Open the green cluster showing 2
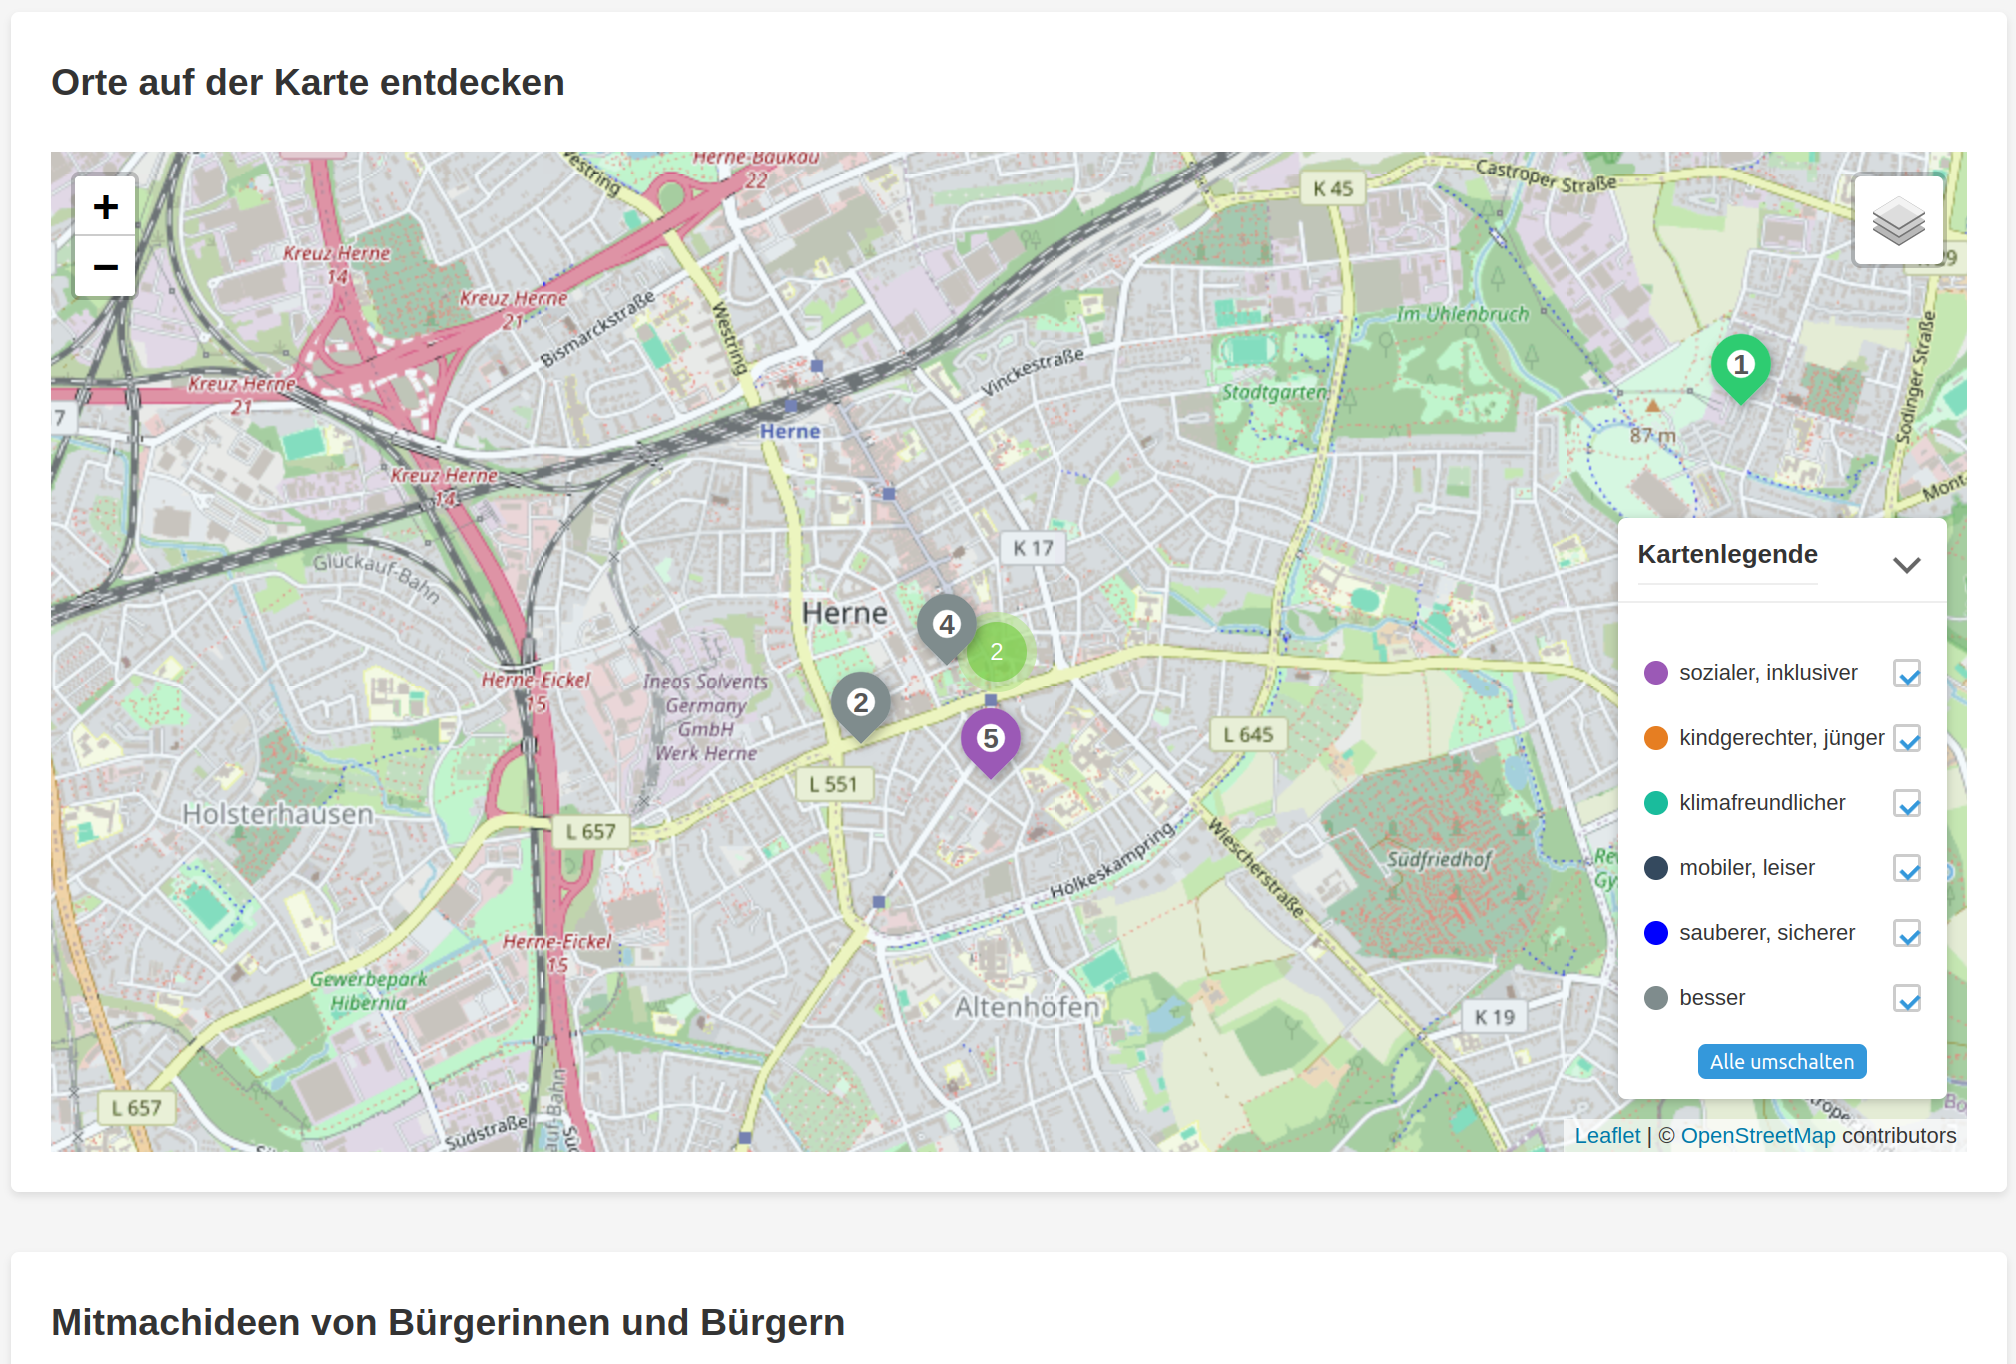This screenshot has height=1364, width=2016. [x=997, y=653]
